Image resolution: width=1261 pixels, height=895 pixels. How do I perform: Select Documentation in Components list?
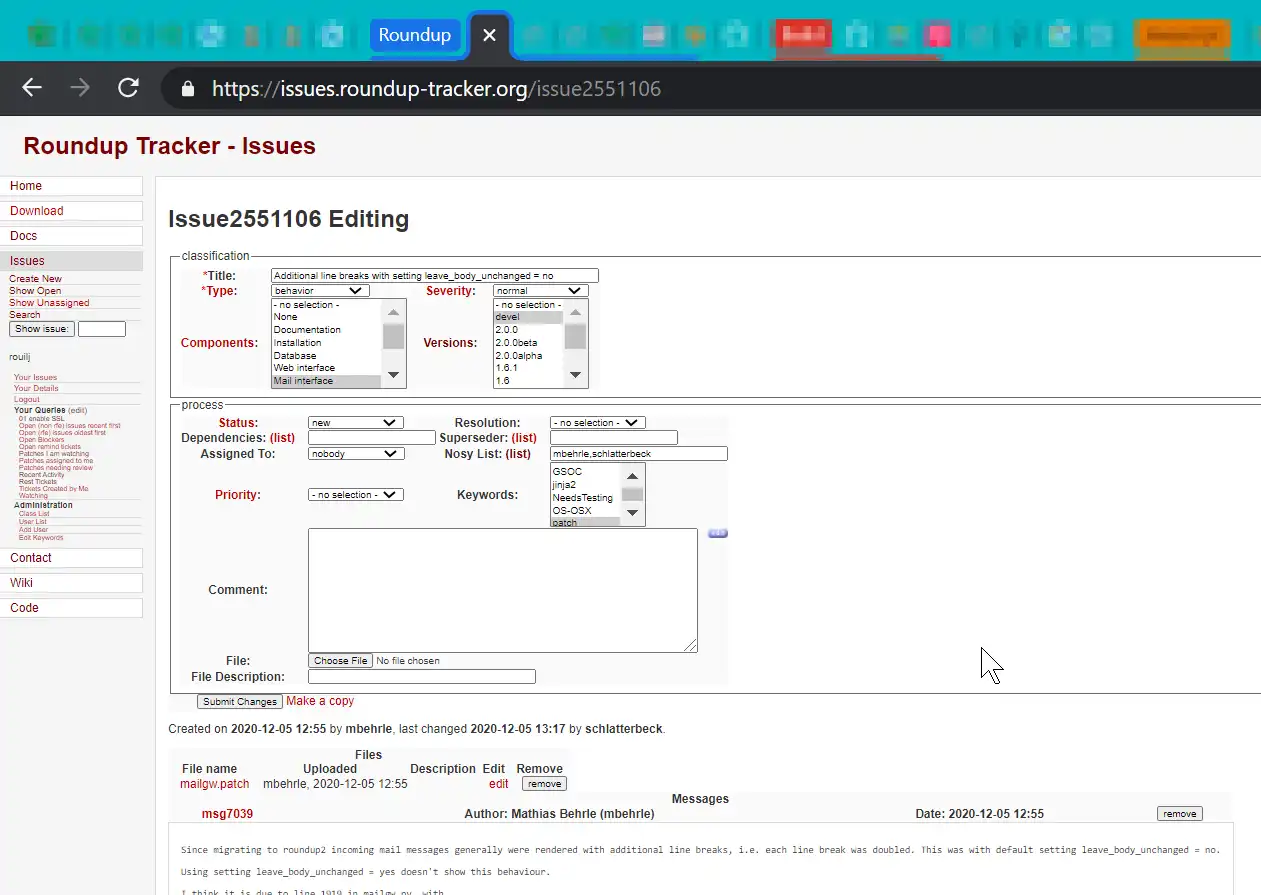326,330
